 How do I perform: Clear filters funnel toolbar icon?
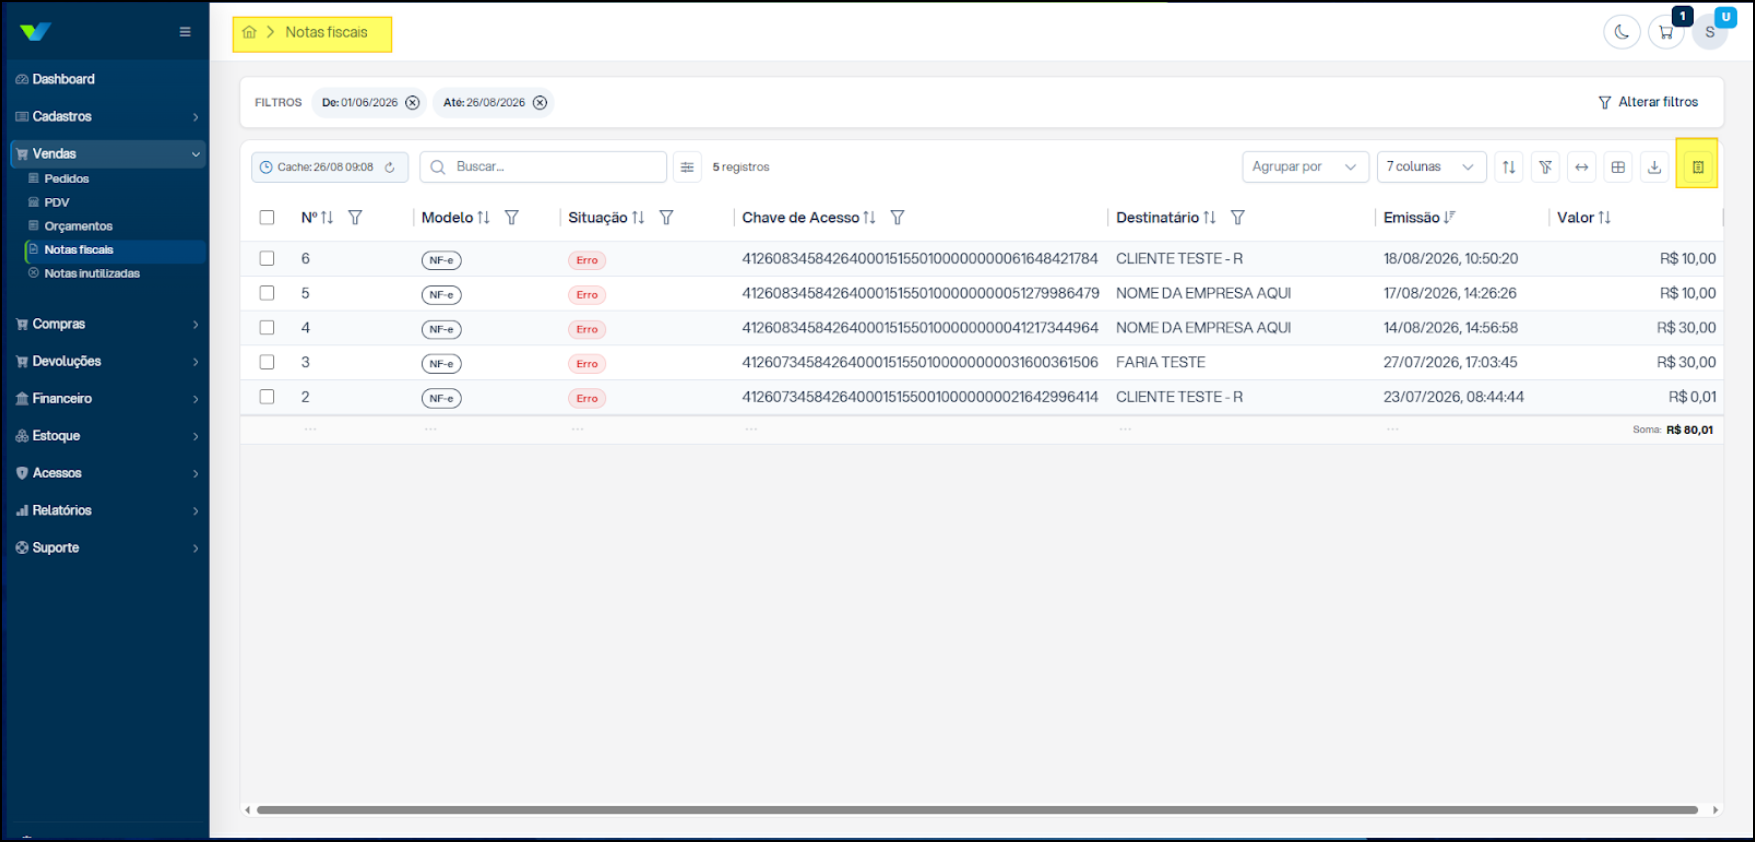[1545, 167]
